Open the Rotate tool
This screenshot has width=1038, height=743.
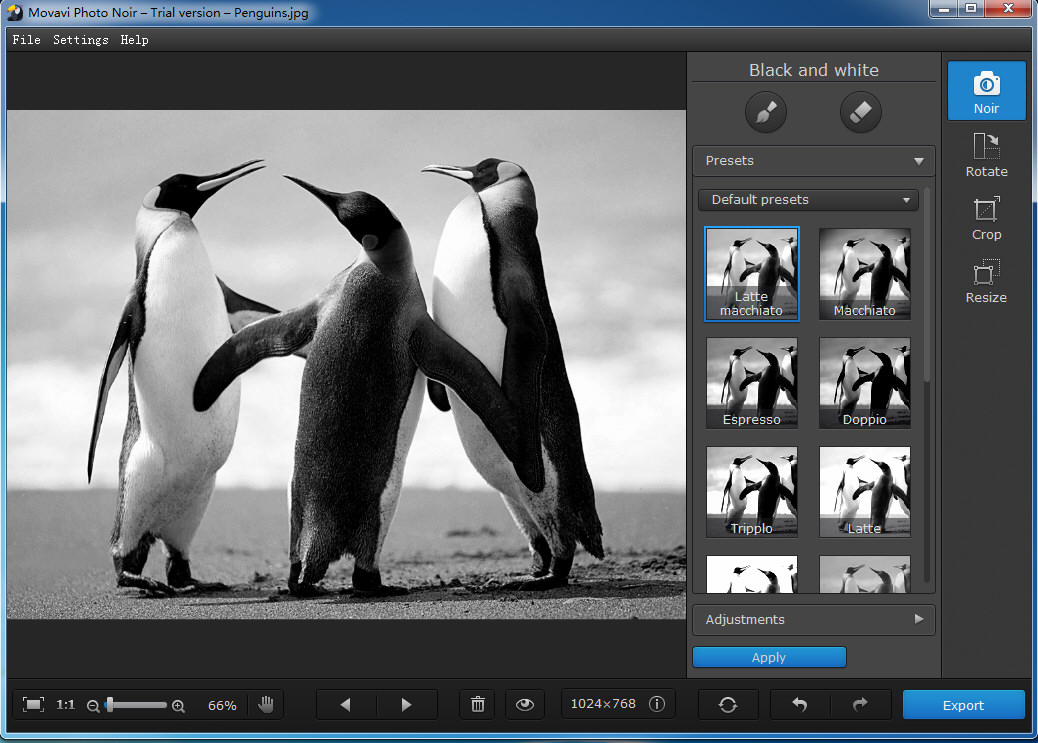(986, 155)
